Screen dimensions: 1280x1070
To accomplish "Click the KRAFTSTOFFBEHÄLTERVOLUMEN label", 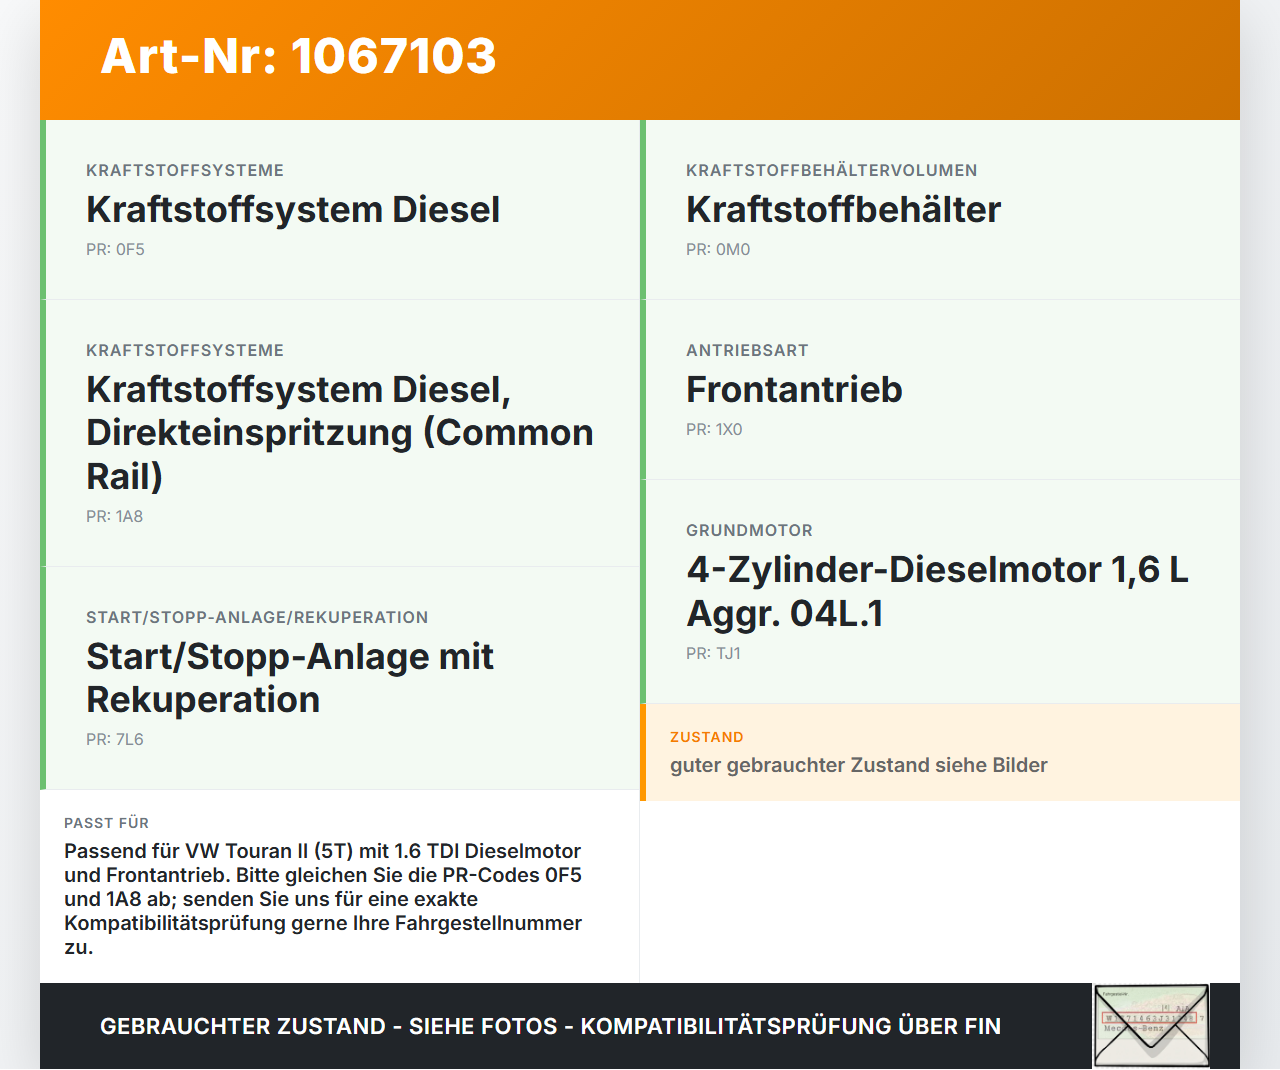I will tap(832, 170).
